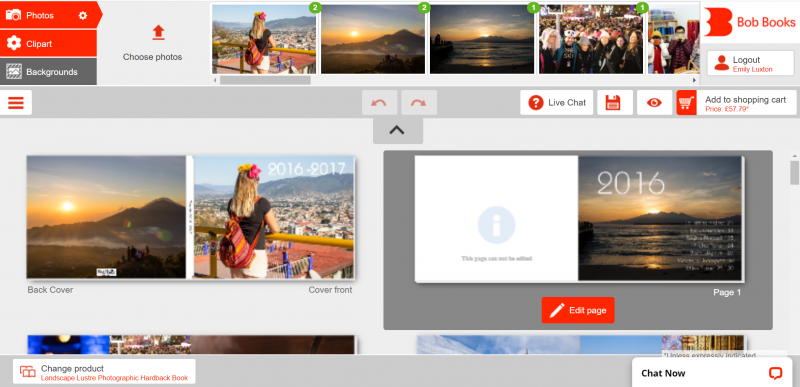Select the crowd group photo thumbnail
This screenshot has width=800, height=387.
pos(591,39)
